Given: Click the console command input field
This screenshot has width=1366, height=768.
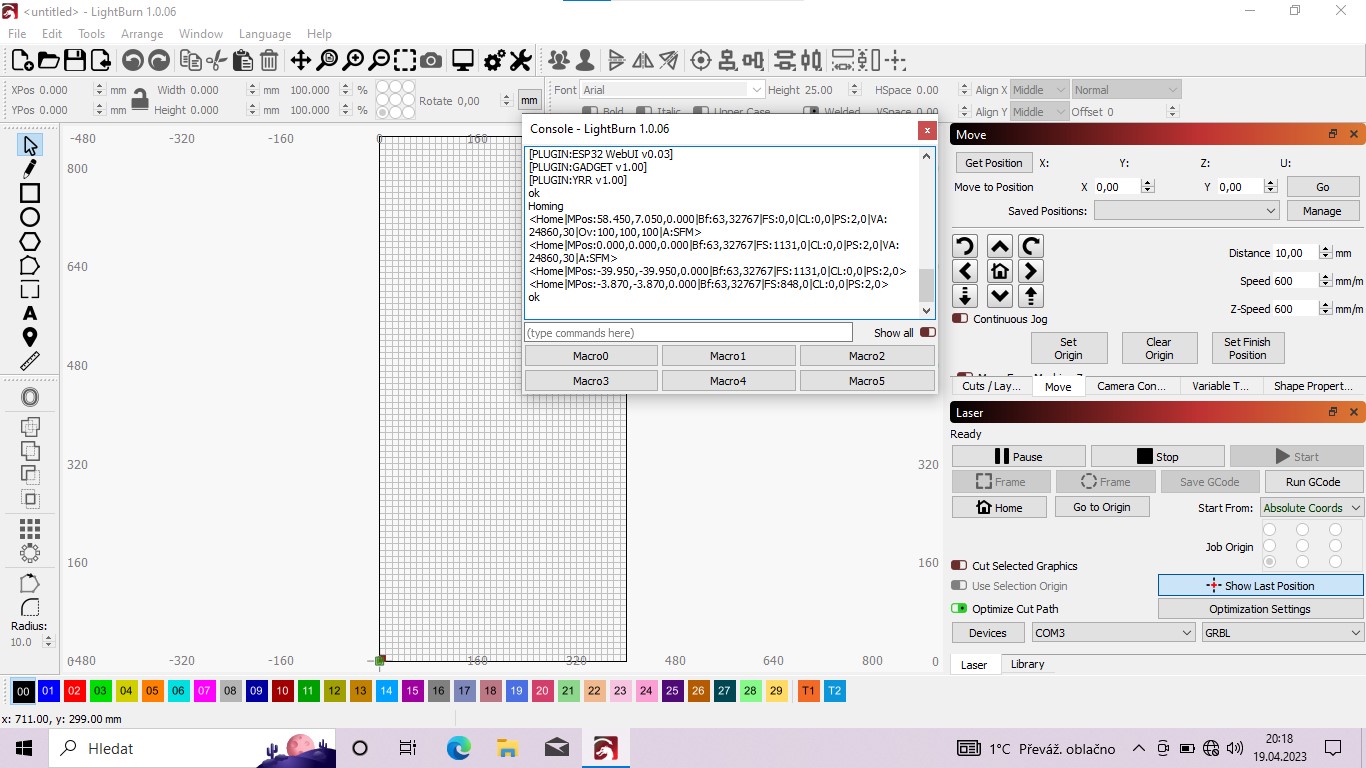Looking at the screenshot, I should point(688,333).
